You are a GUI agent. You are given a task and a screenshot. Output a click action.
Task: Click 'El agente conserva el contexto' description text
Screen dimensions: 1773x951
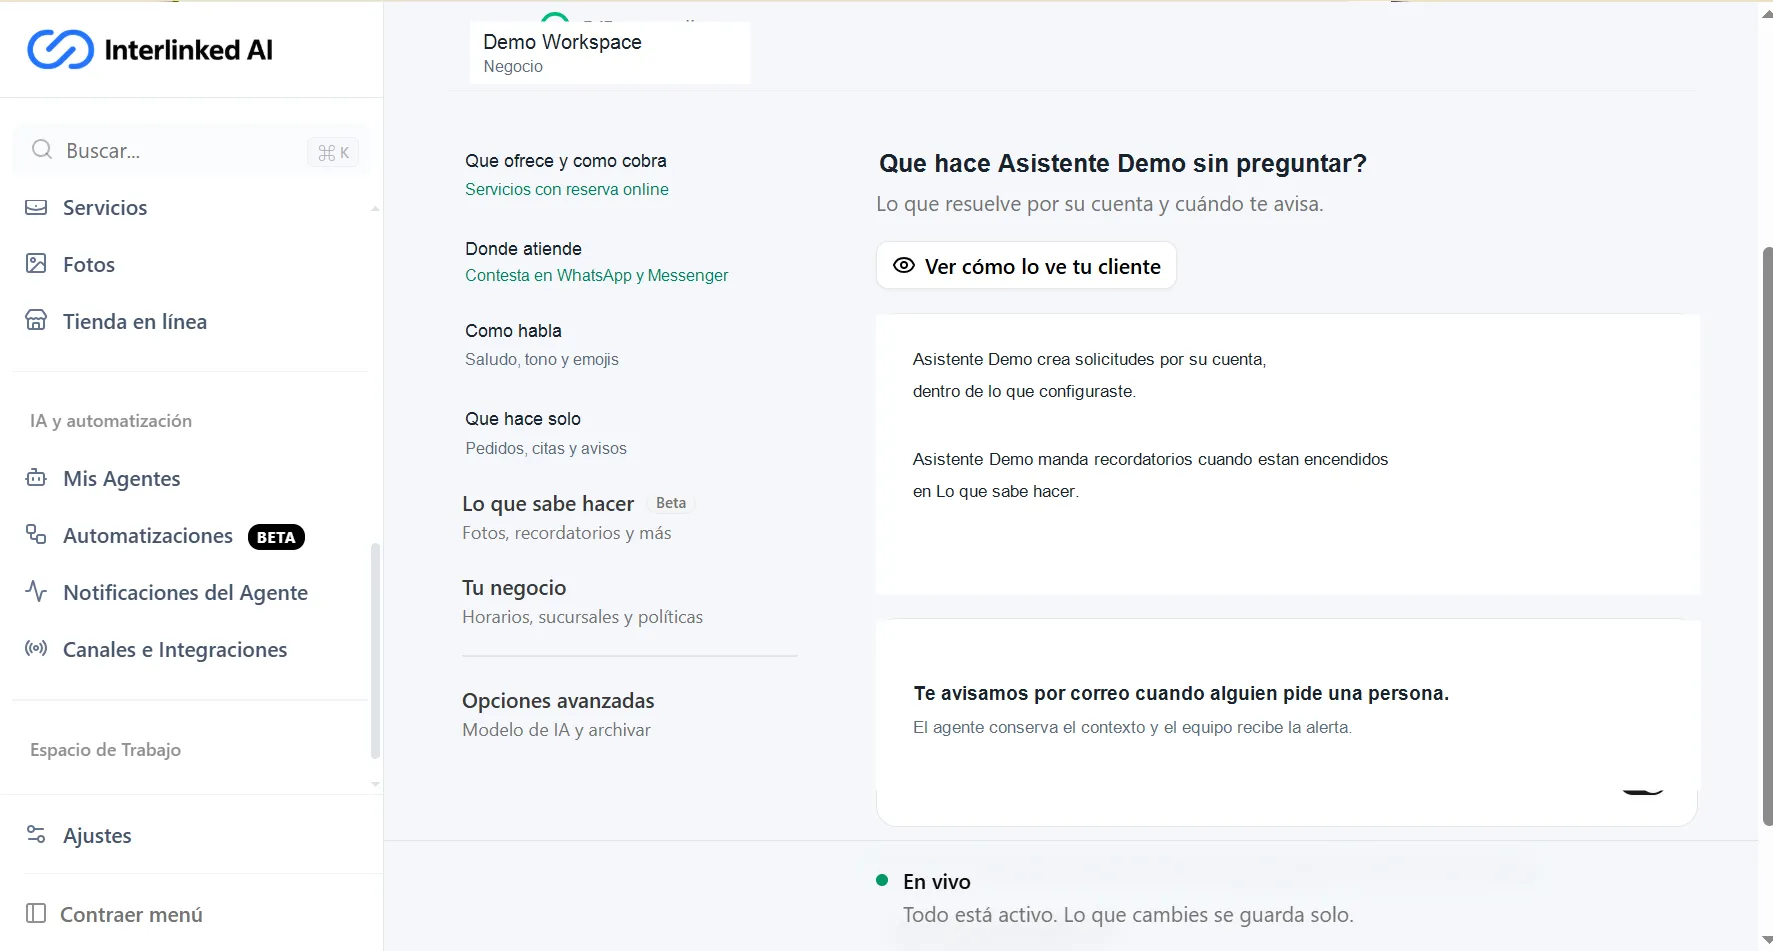click(1132, 727)
